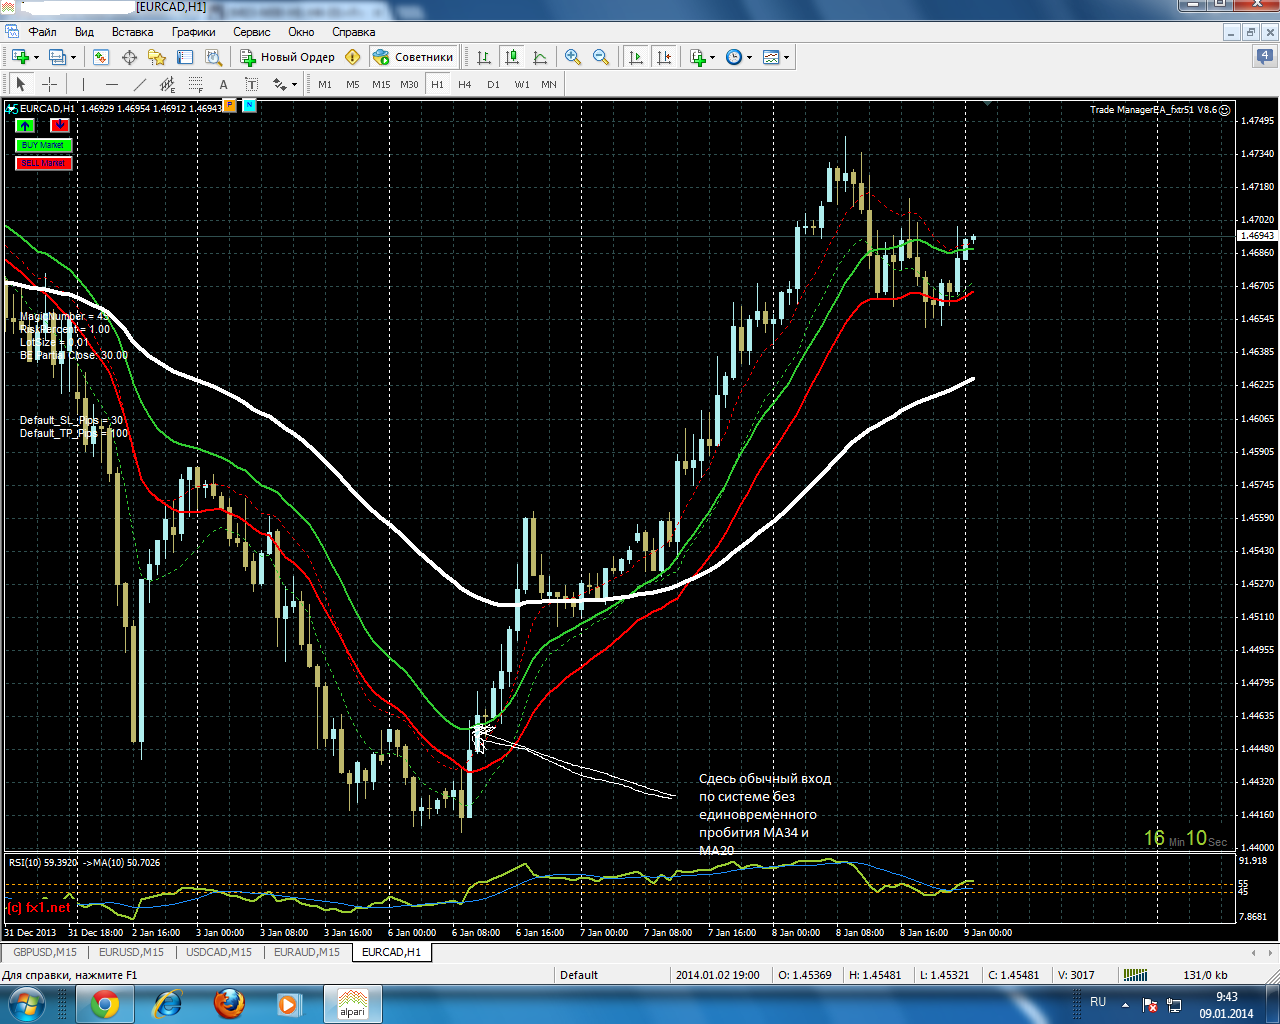This screenshot has height=1024, width=1280.
Task: Switch chart to candlestick mode
Action: click(512, 57)
